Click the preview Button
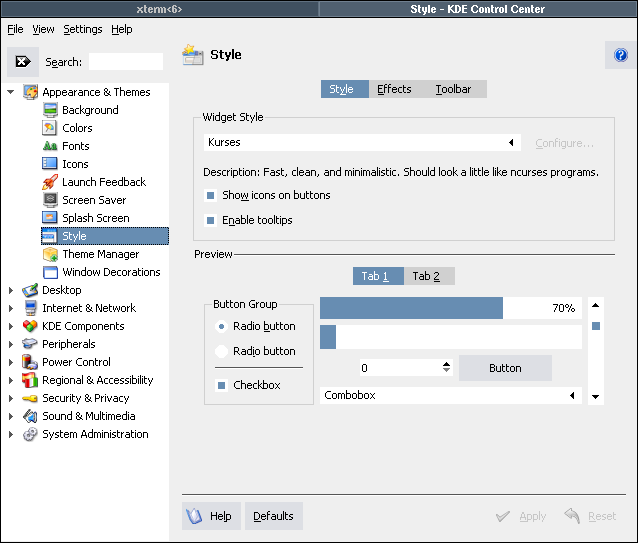 point(505,368)
